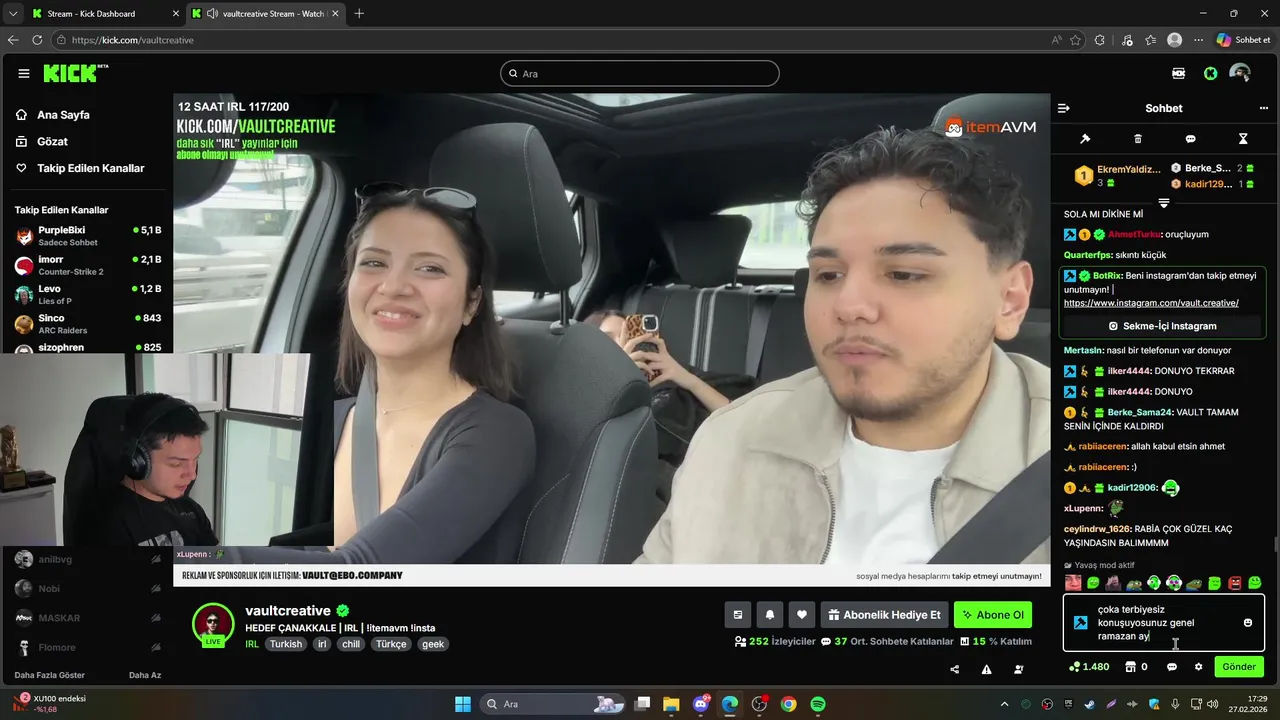Open imorr channel in followed list
The width and height of the screenshot is (1280, 720).
coord(87,265)
